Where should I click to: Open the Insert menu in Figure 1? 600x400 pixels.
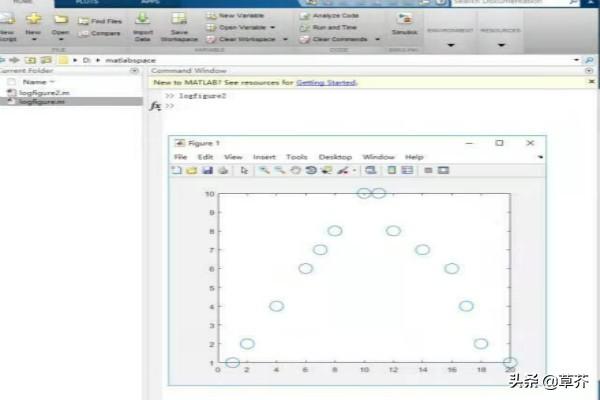tap(264, 157)
